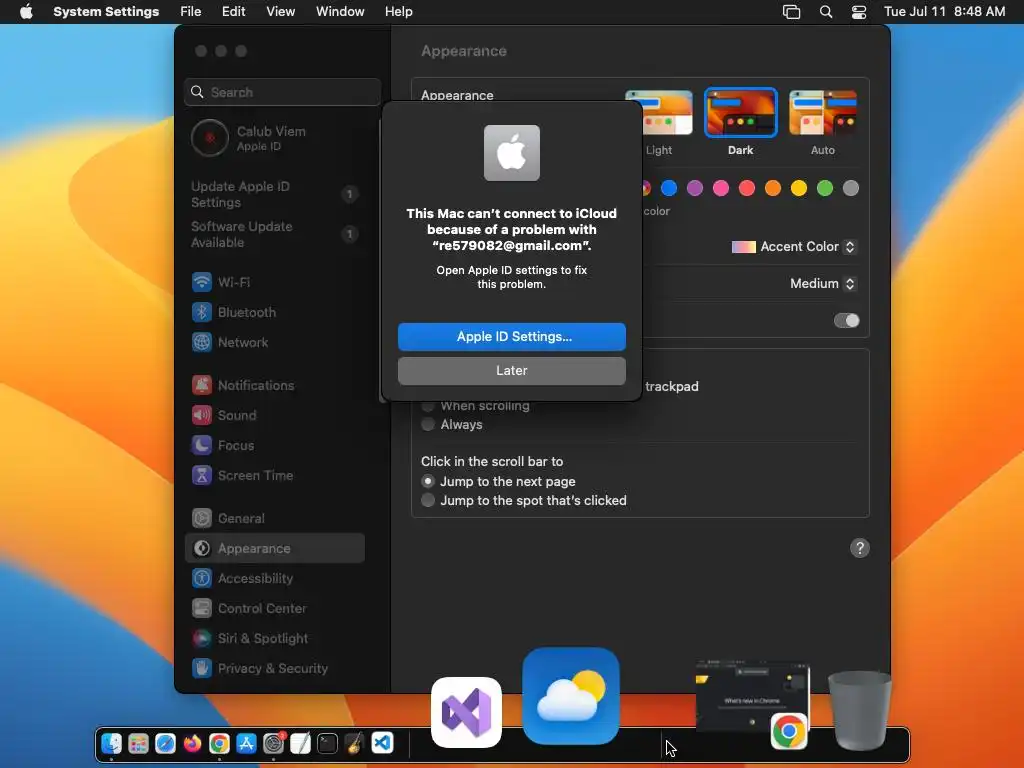Open Launchpad from the Dock
1024x768 pixels.
click(138, 743)
